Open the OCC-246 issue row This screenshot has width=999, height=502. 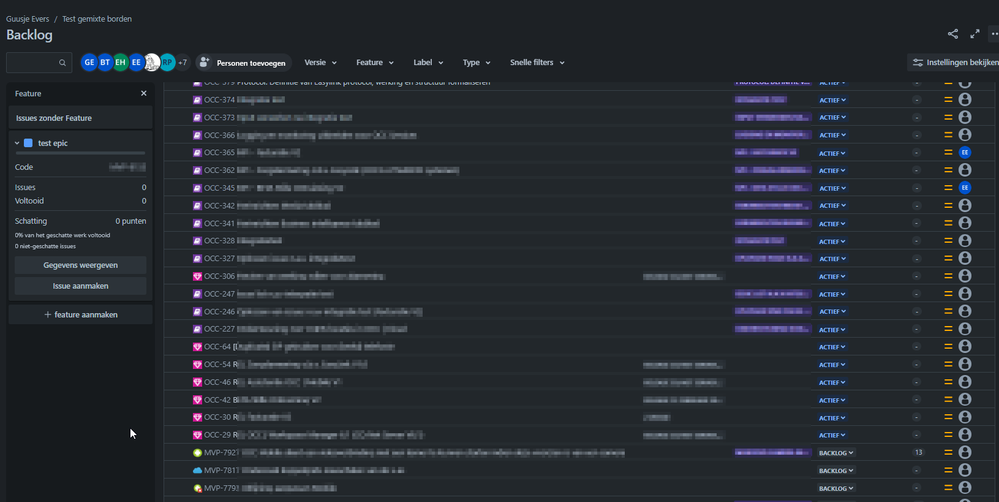579,312
